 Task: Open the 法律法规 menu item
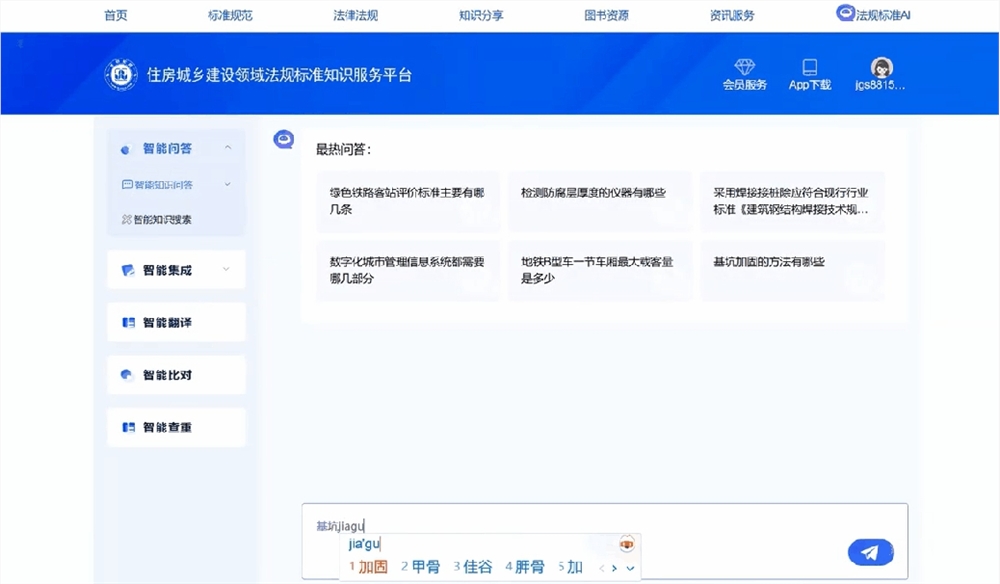click(x=354, y=15)
